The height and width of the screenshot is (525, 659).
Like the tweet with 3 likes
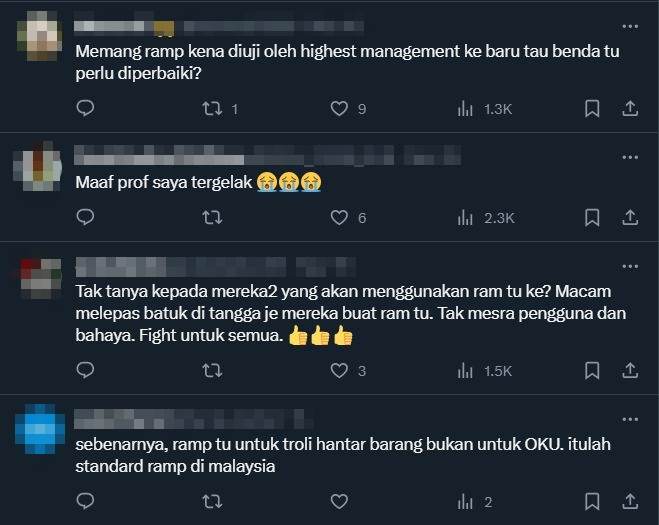tap(339, 371)
